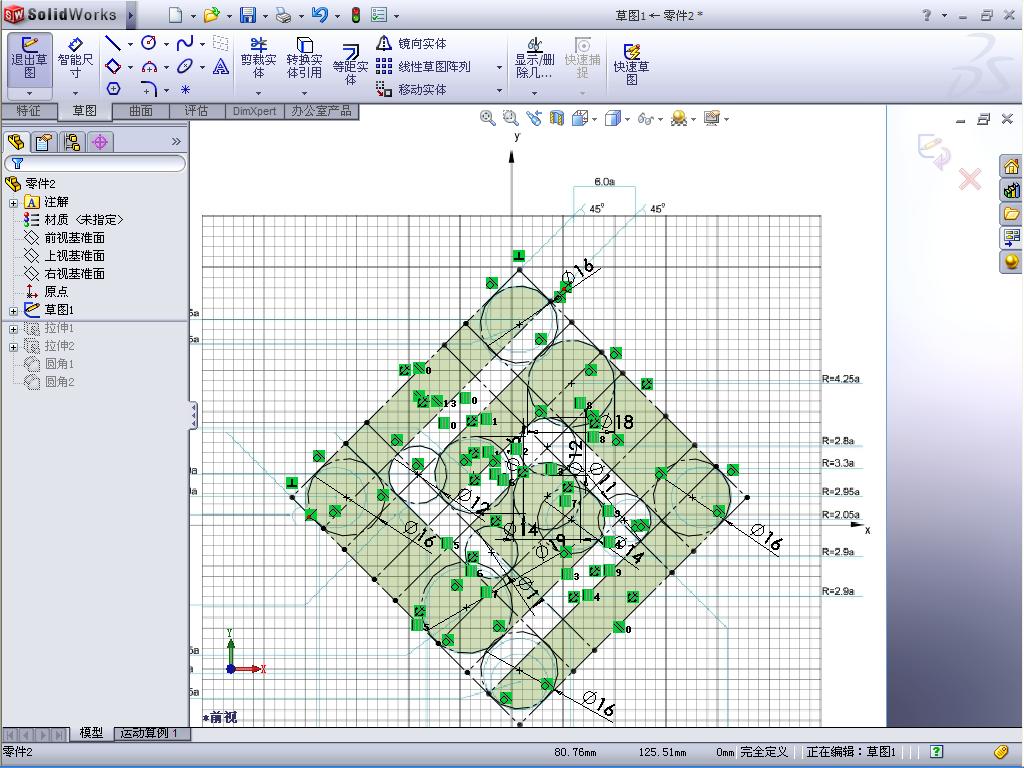Image resolution: width=1024 pixels, height=768 pixels.
Task: Click Move Entities (移动实体)
Action: click(x=411, y=89)
